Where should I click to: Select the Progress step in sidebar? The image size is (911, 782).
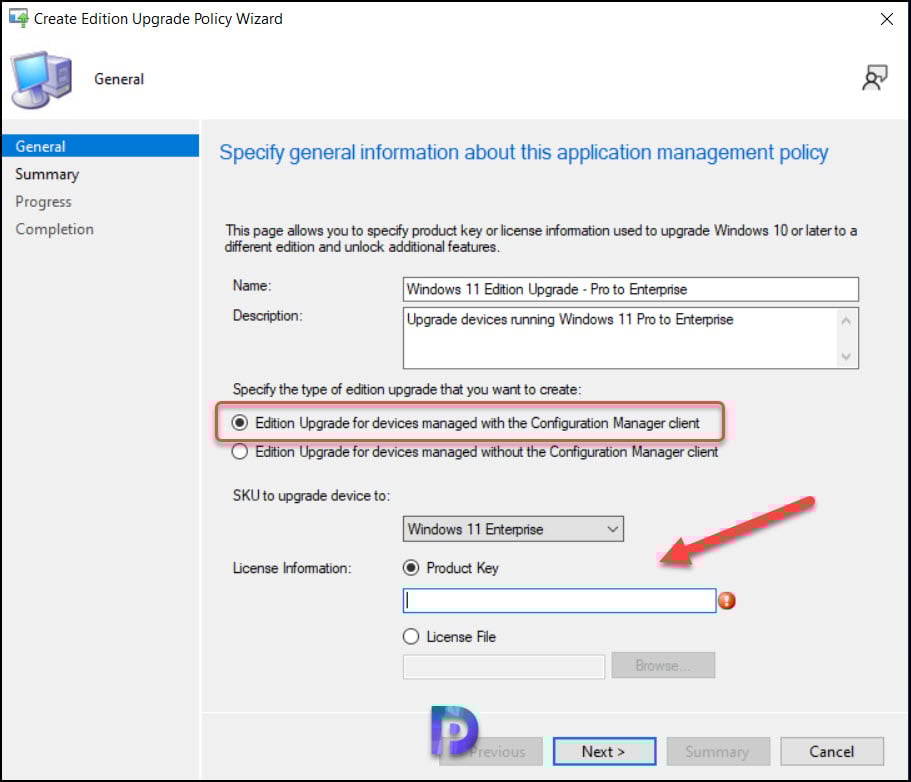pyautogui.click(x=44, y=202)
